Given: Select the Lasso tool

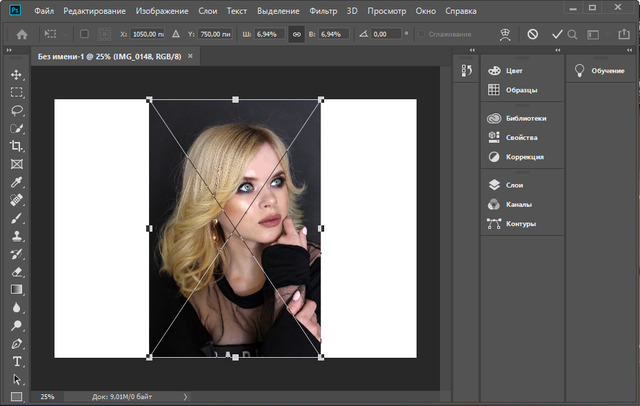Looking at the screenshot, I should pyautogui.click(x=16, y=110).
